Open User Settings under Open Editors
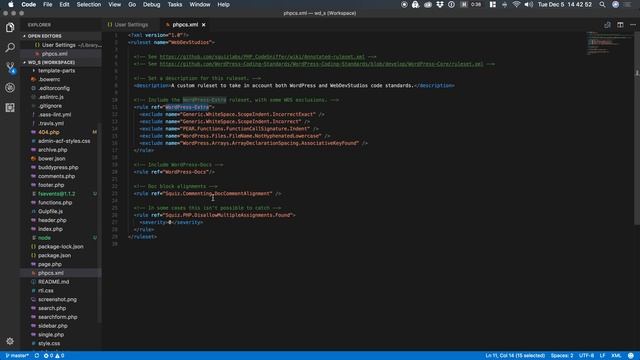This screenshot has width=640, height=360. (59, 45)
